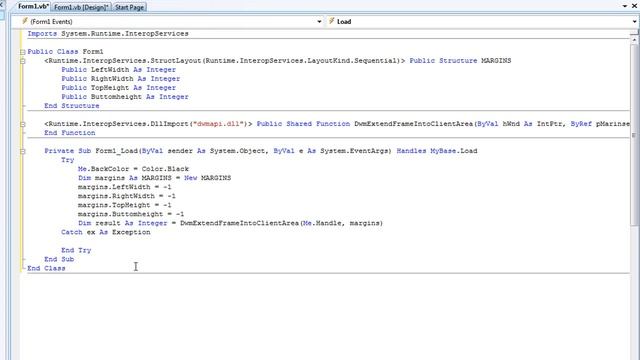Click 'System.Runtime.InteropServices' text
Viewport: 640px width, 360px height.
pyautogui.click(x=125, y=34)
